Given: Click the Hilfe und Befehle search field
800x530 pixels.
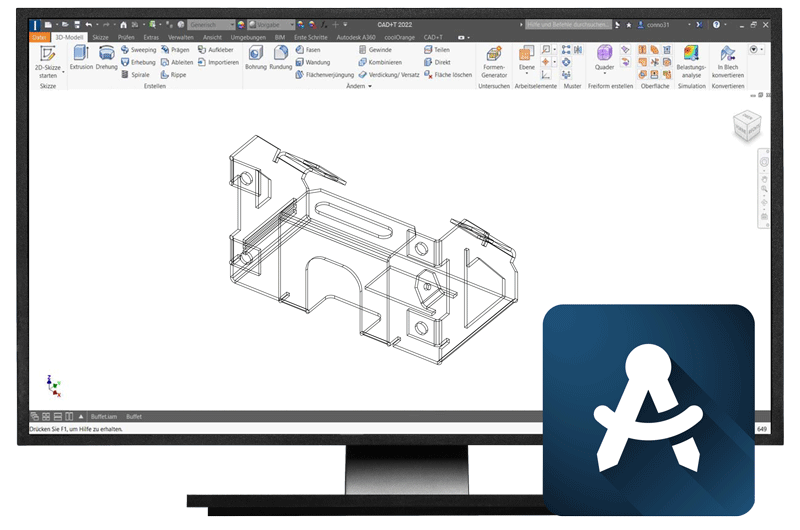Looking at the screenshot, I should 568,24.
